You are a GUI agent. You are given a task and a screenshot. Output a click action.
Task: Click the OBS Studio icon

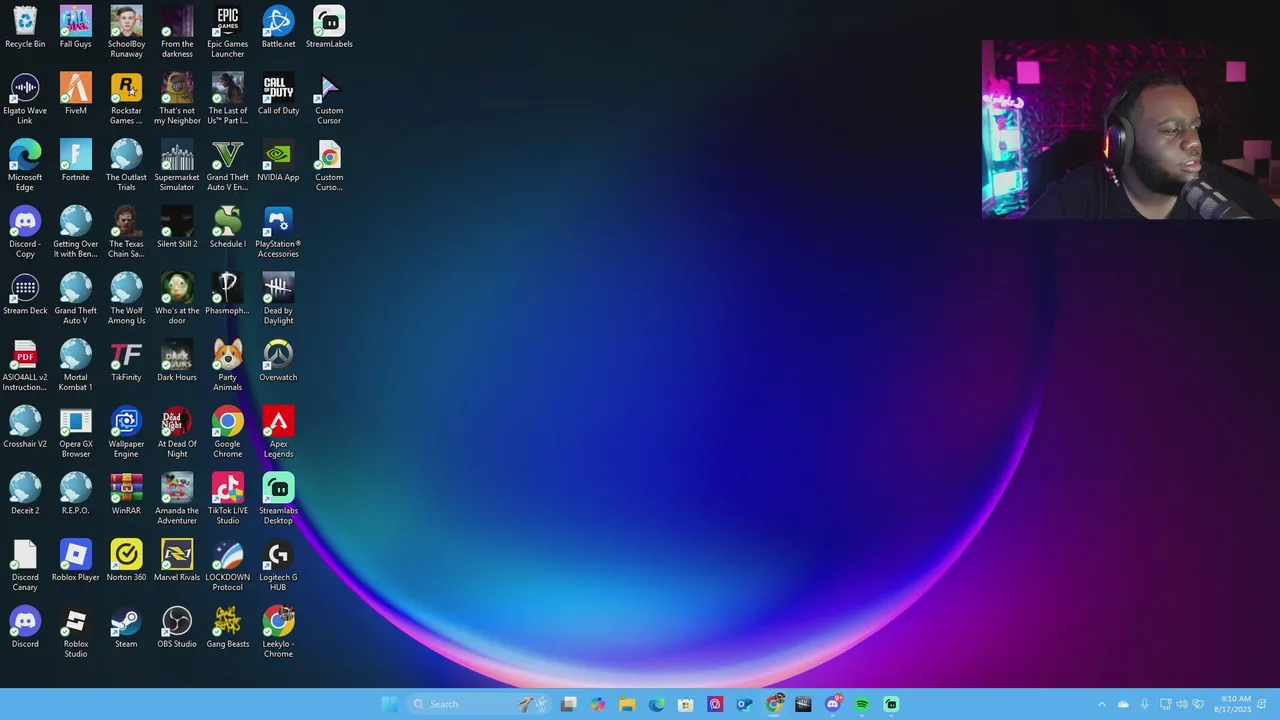(x=177, y=627)
